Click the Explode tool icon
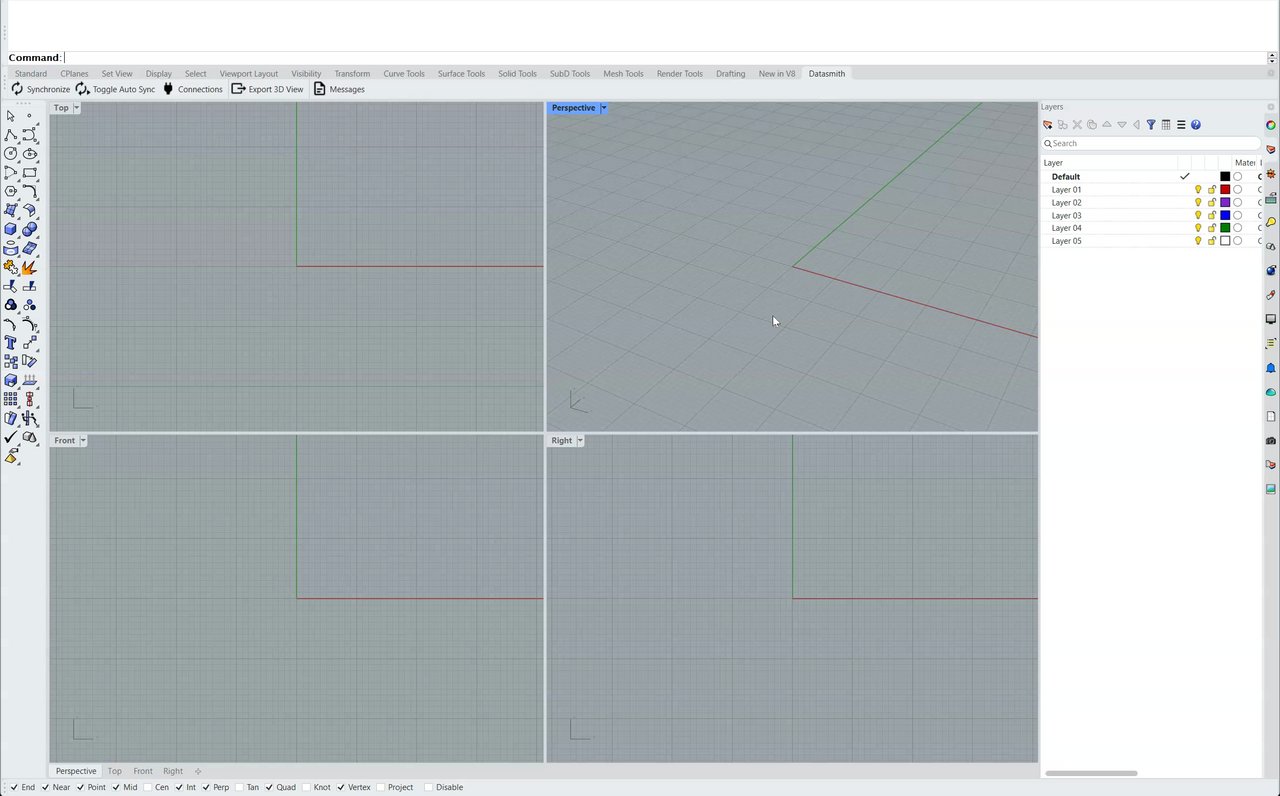Screen dimensions: 1280x796 click(x=30, y=268)
